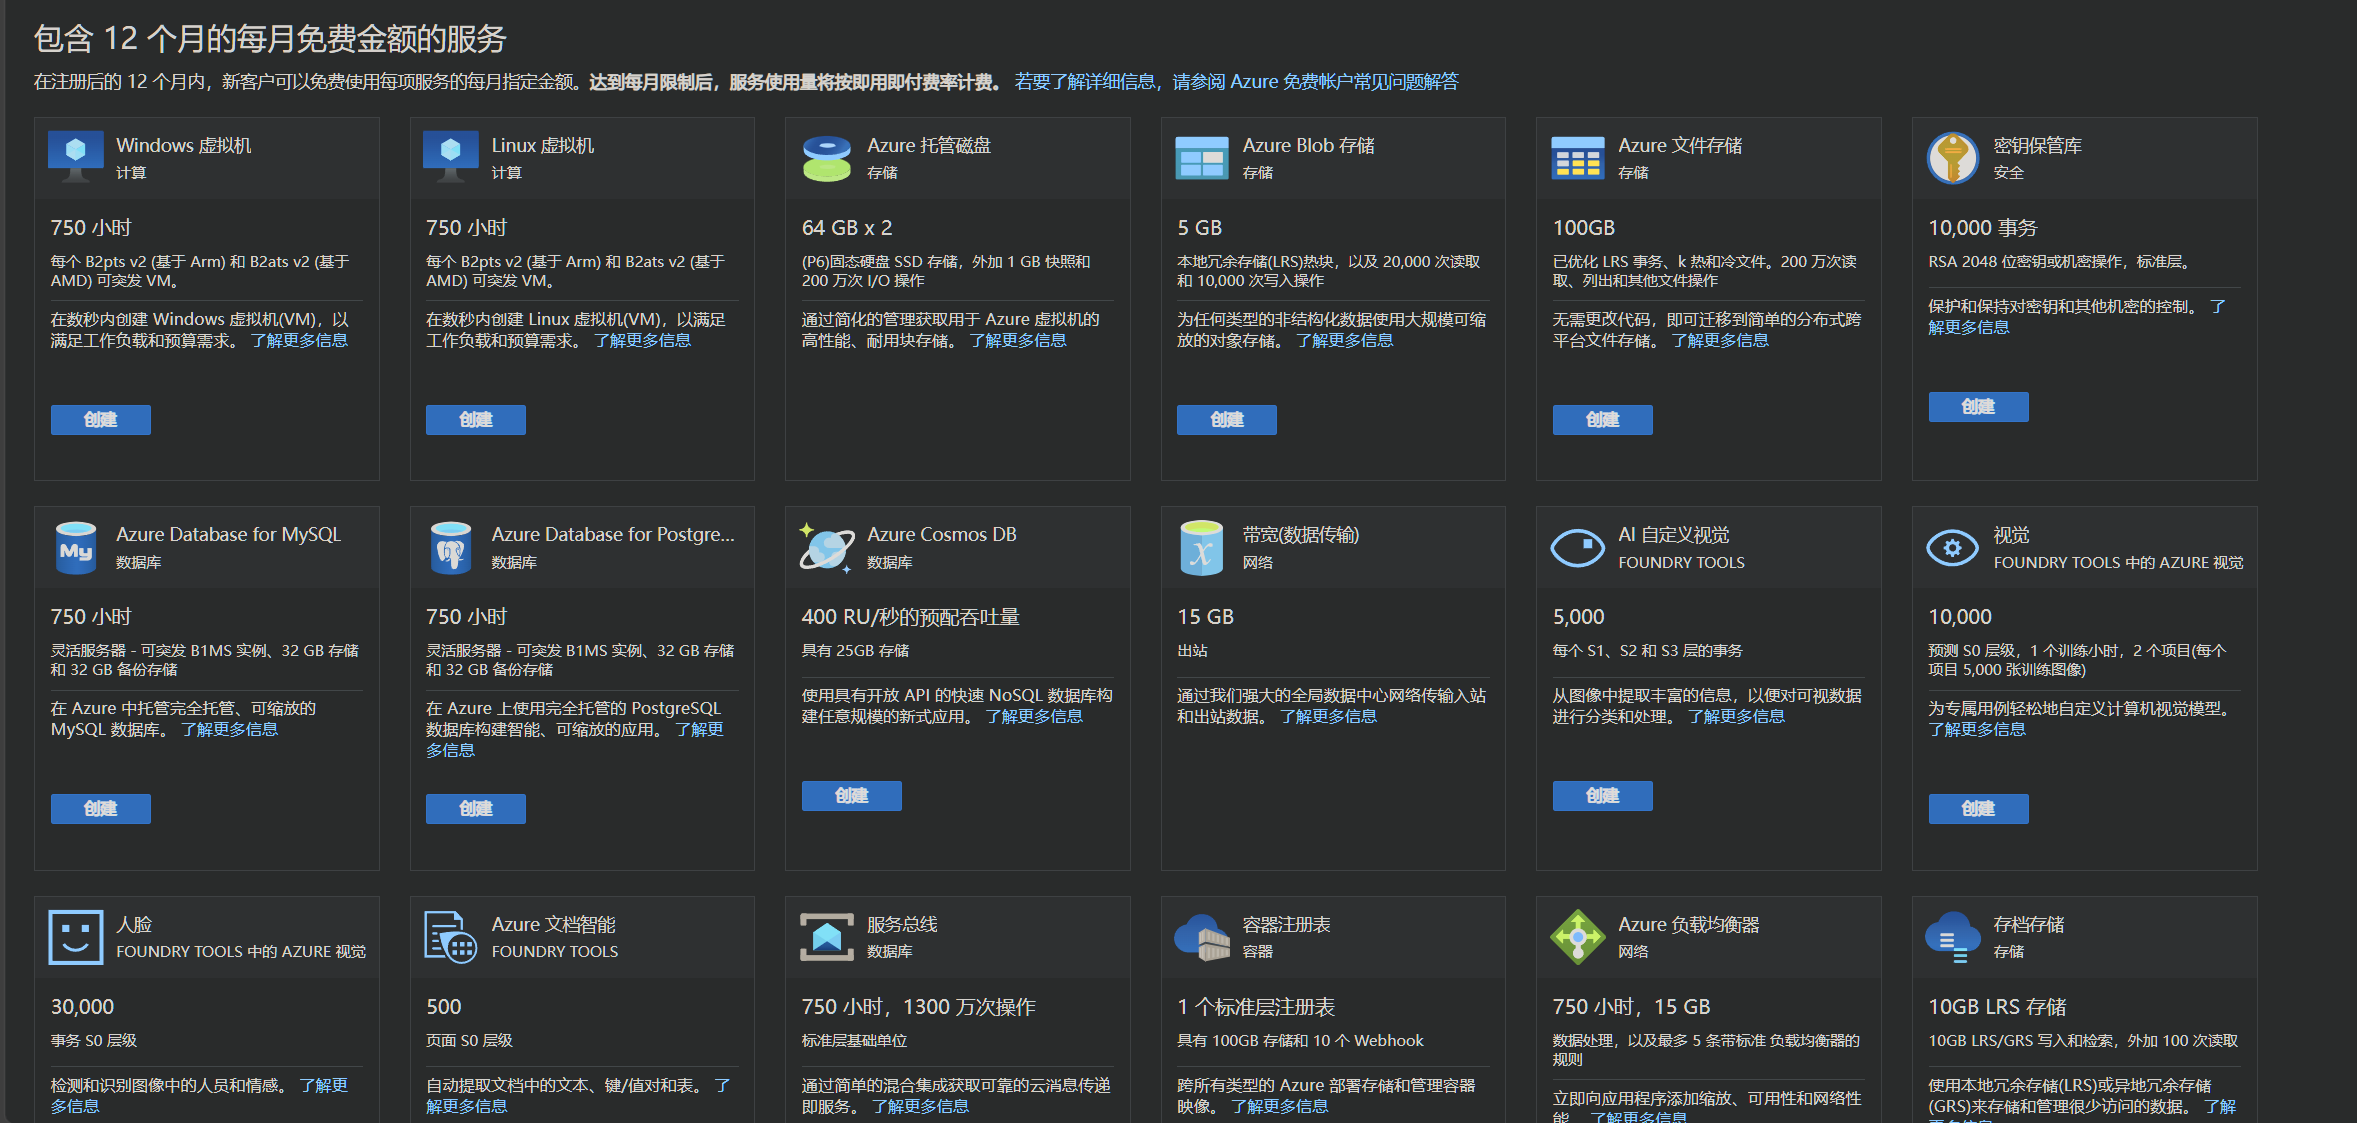This screenshot has width=2357, height=1123.
Task: Follow the 了解更多信息 link for Linux 虚拟机
Action: (642, 341)
